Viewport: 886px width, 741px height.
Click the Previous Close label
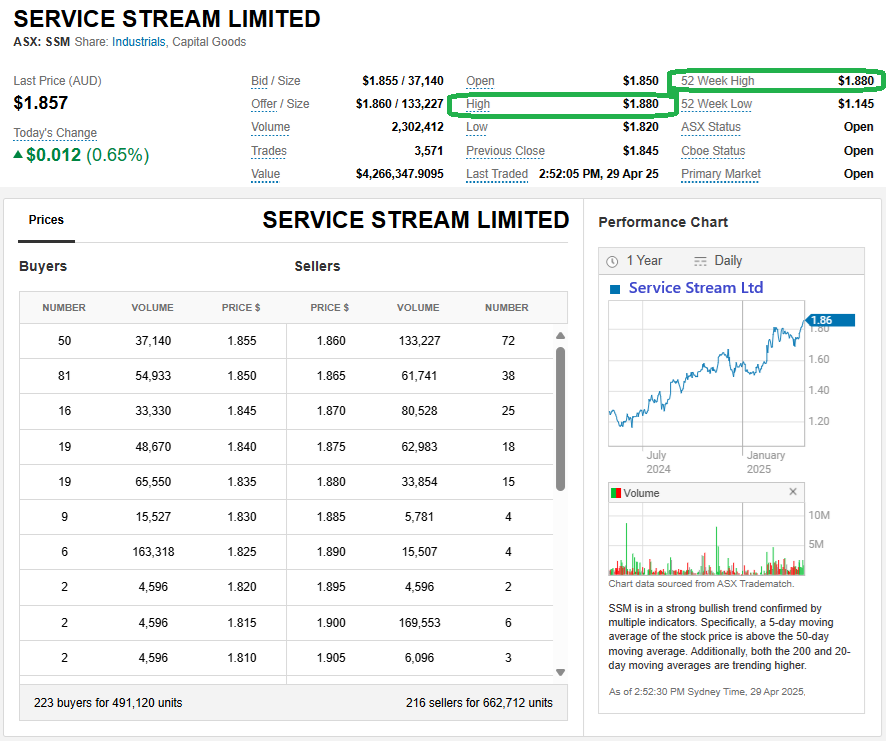[505, 151]
